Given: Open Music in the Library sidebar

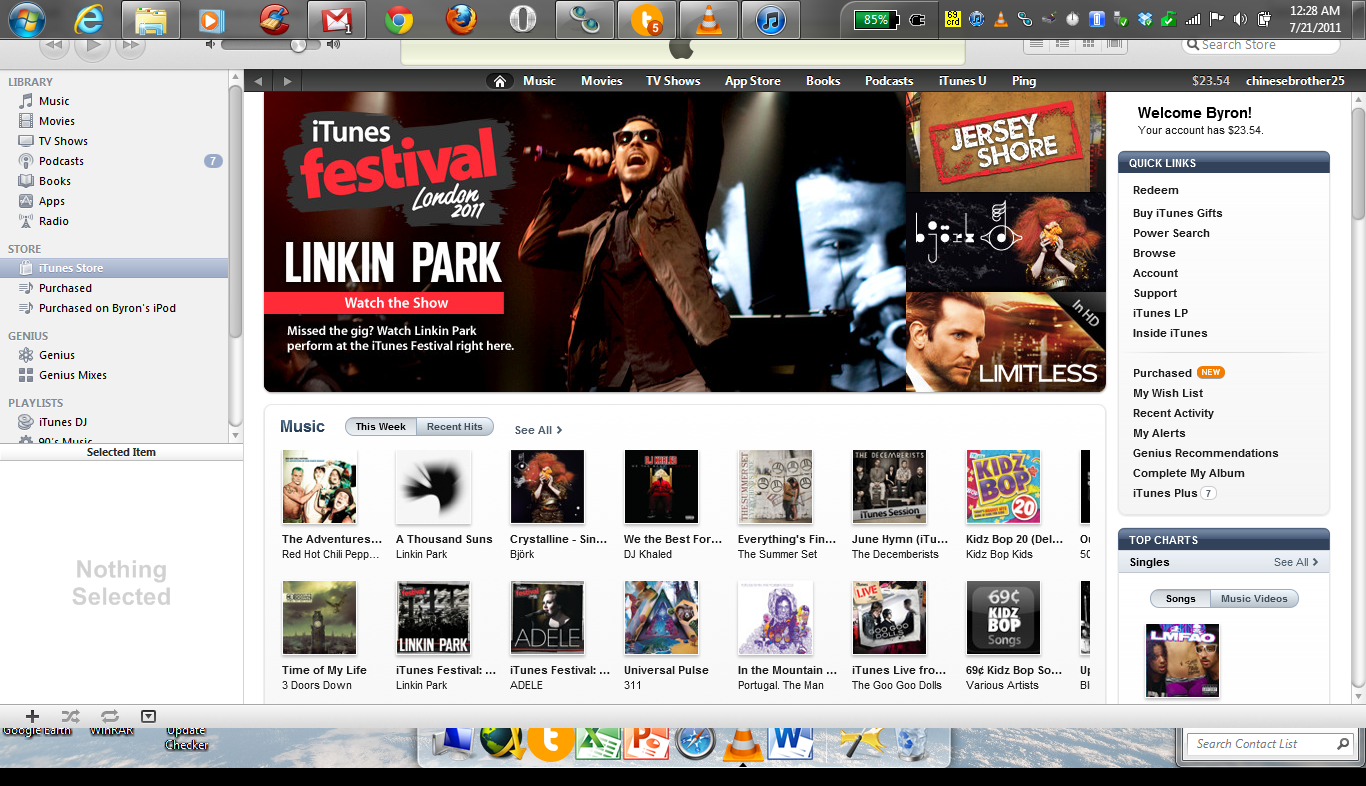Looking at the screenshot, I should 54,101.
